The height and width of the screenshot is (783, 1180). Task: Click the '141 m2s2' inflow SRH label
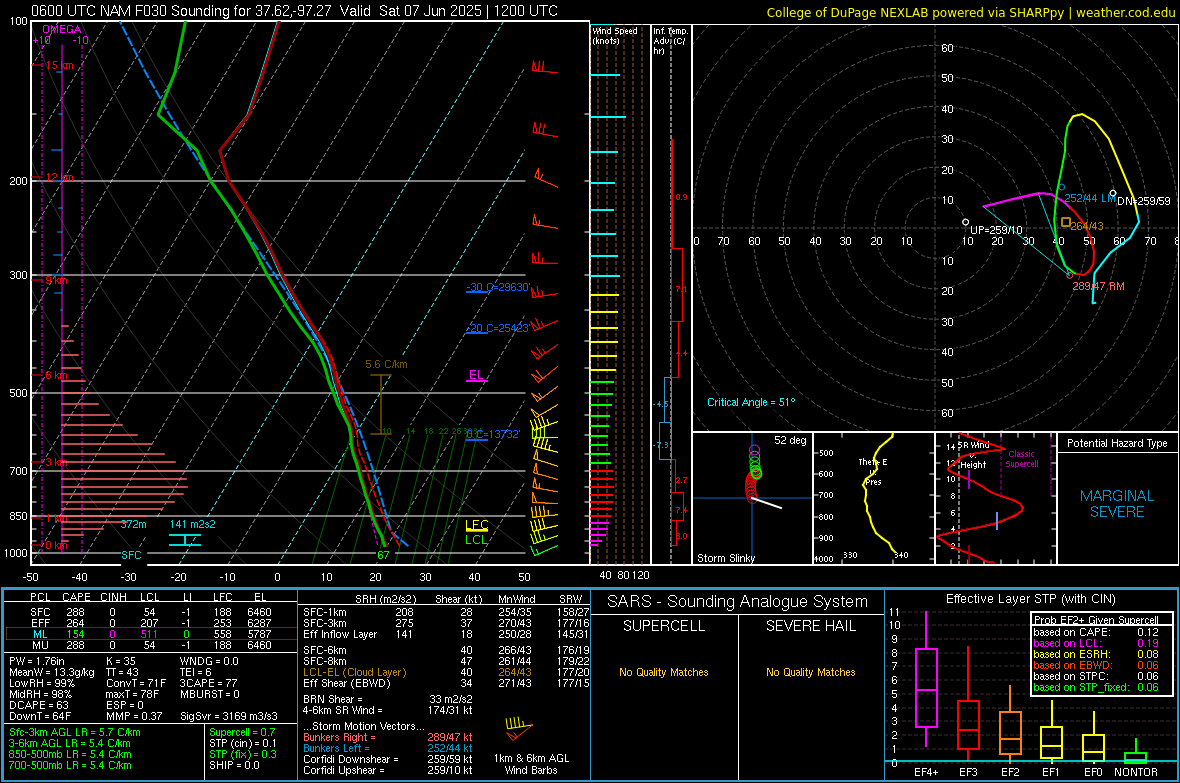(x=192, y=524)
